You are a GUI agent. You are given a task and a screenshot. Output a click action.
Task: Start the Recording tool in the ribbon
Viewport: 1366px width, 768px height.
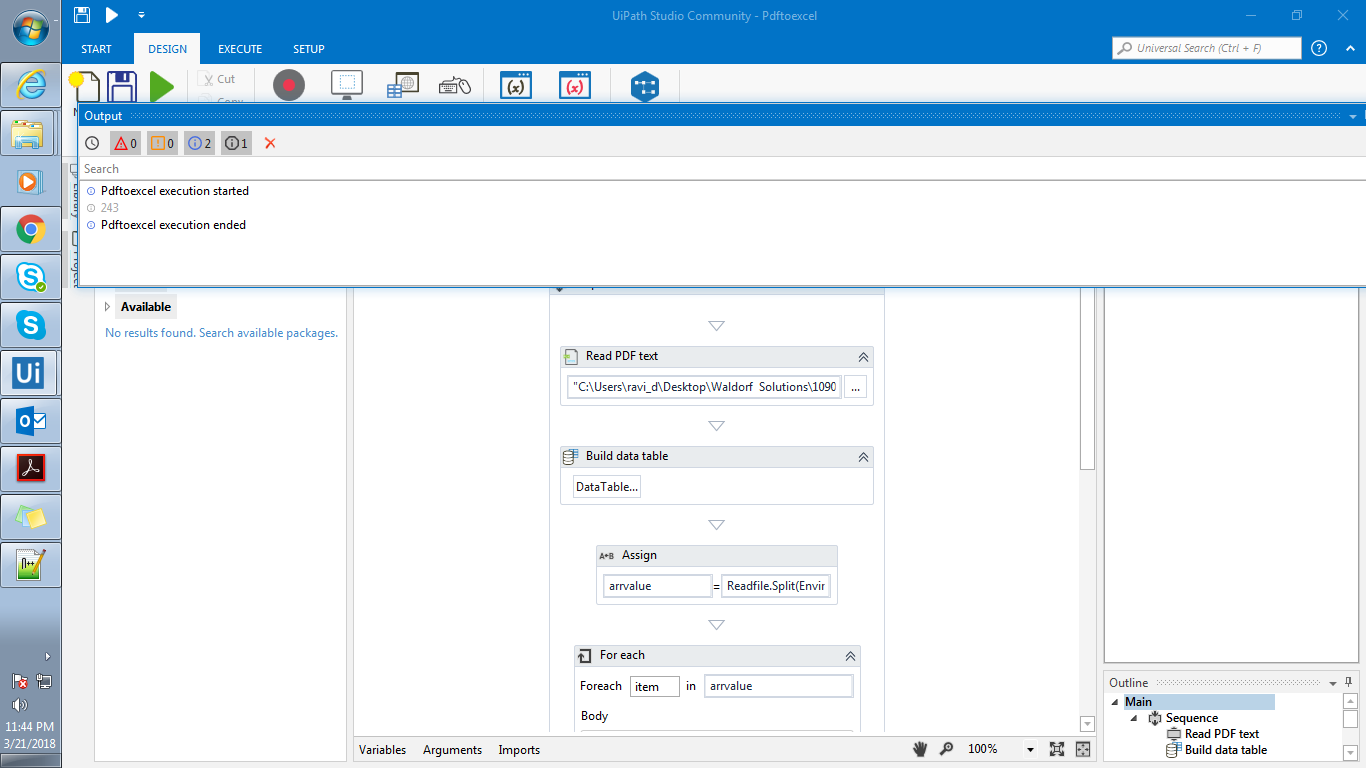(x=289, y=86)
